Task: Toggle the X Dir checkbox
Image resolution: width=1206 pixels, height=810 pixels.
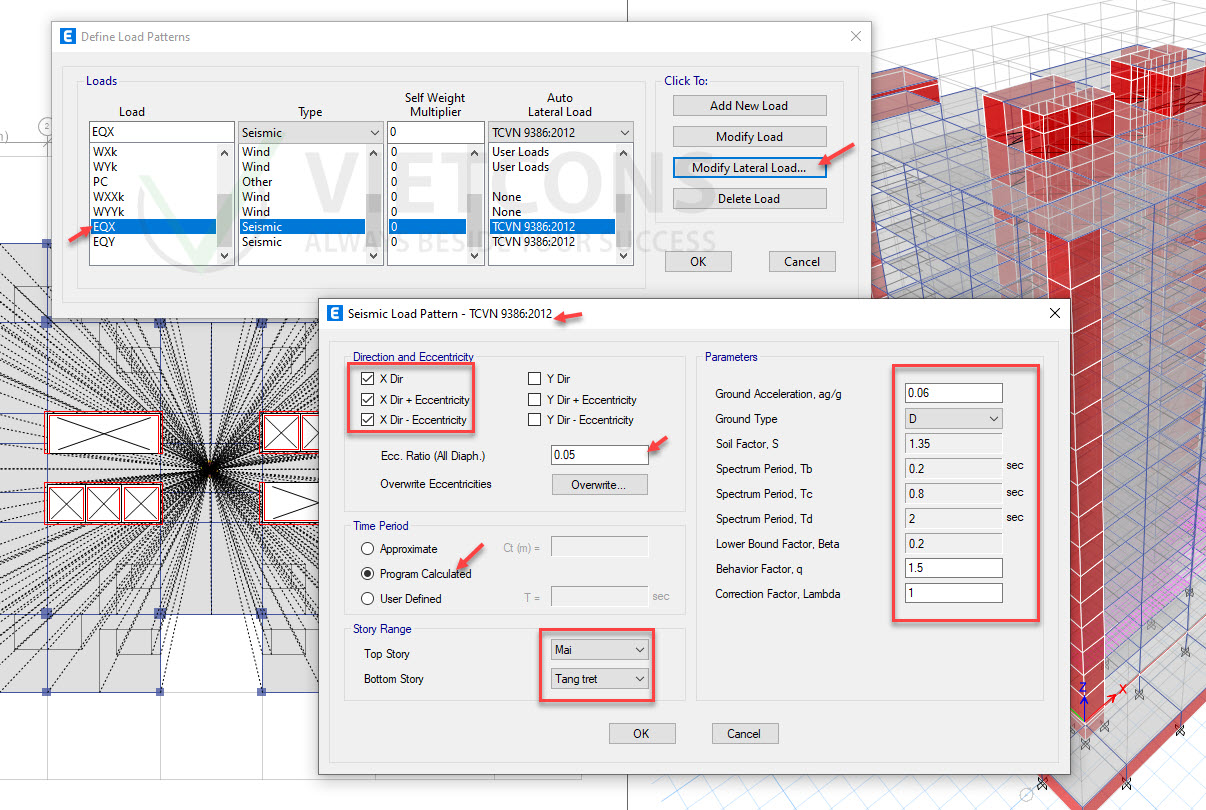Action: click(x=367, y=379)
